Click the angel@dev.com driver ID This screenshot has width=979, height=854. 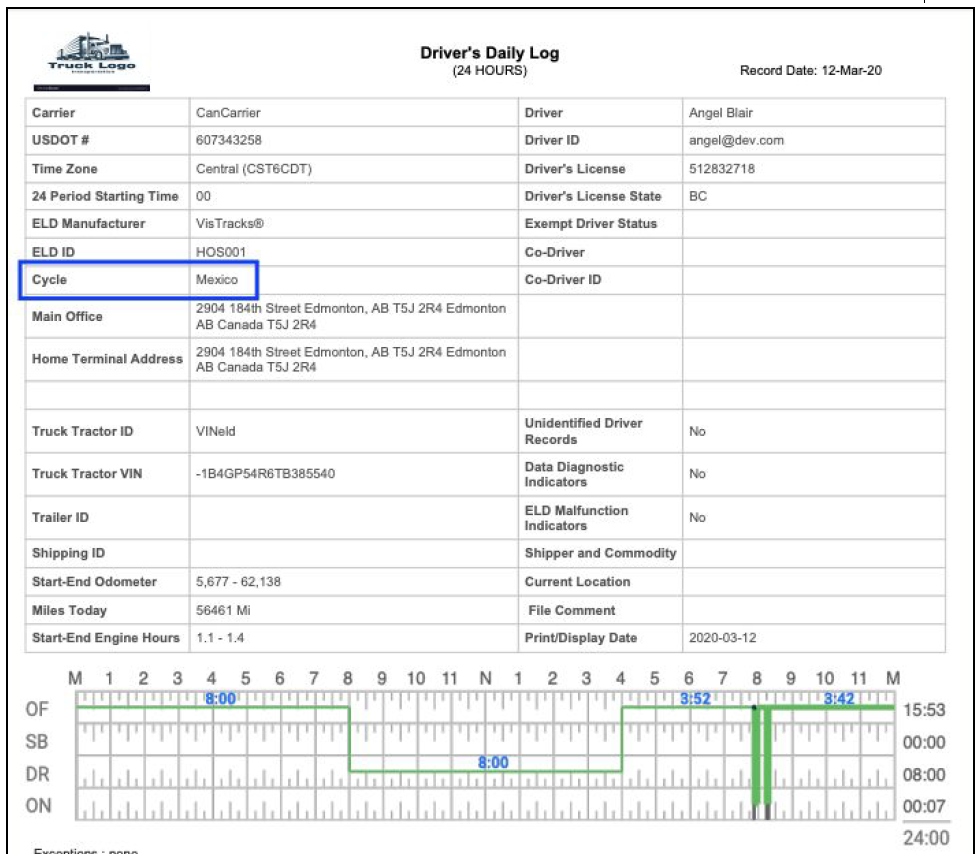coord(736,141)
